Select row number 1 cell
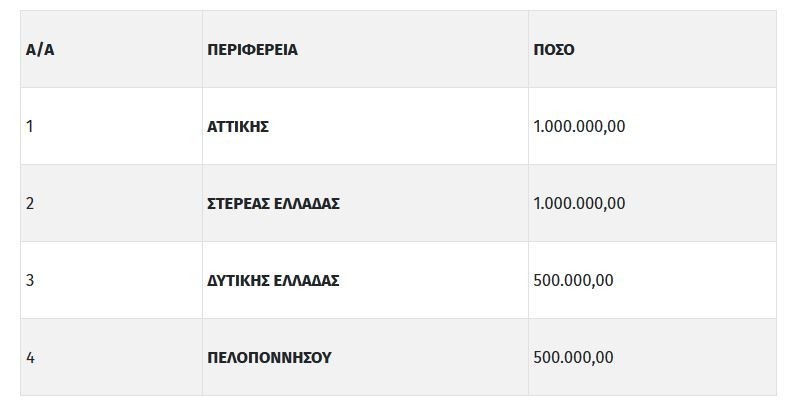This screenshot has width=795, height=408. [31, 127]
